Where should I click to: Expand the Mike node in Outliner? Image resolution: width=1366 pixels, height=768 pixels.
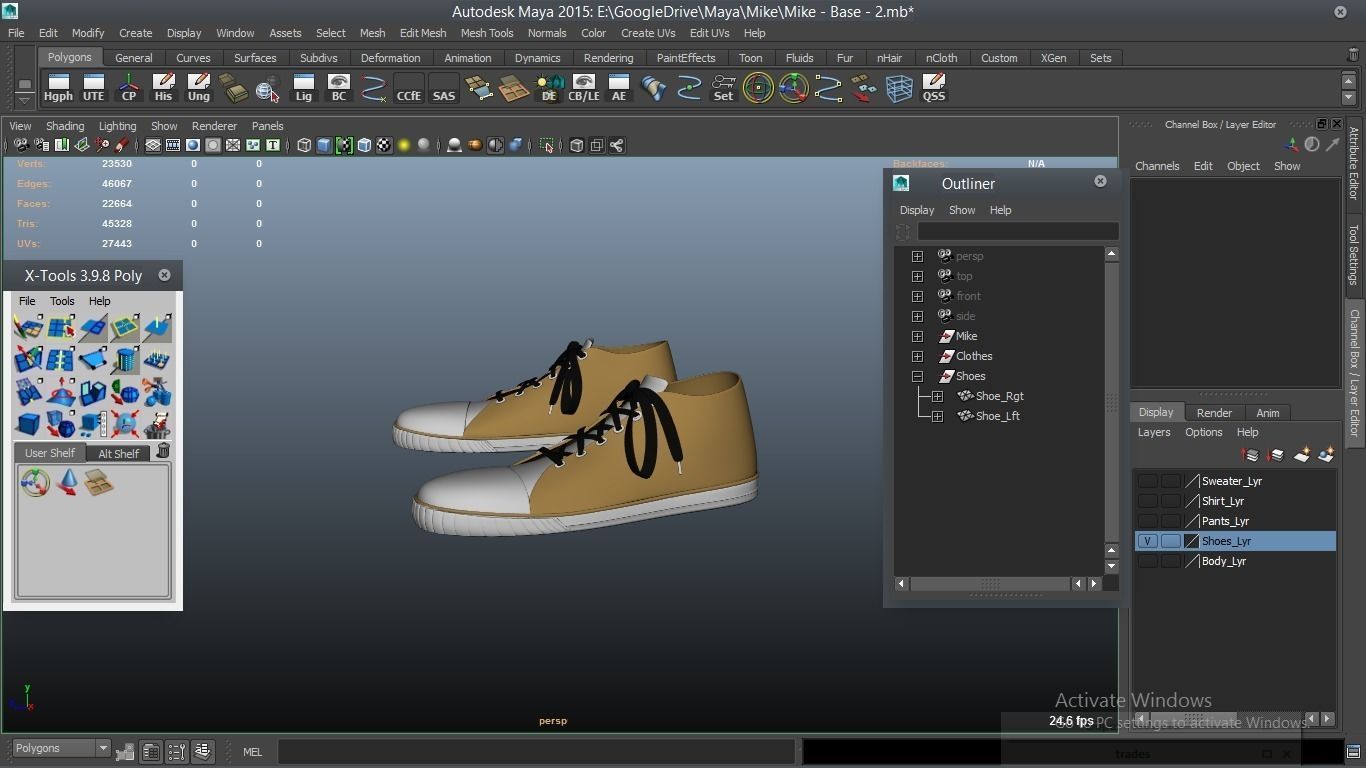[917, 336]
